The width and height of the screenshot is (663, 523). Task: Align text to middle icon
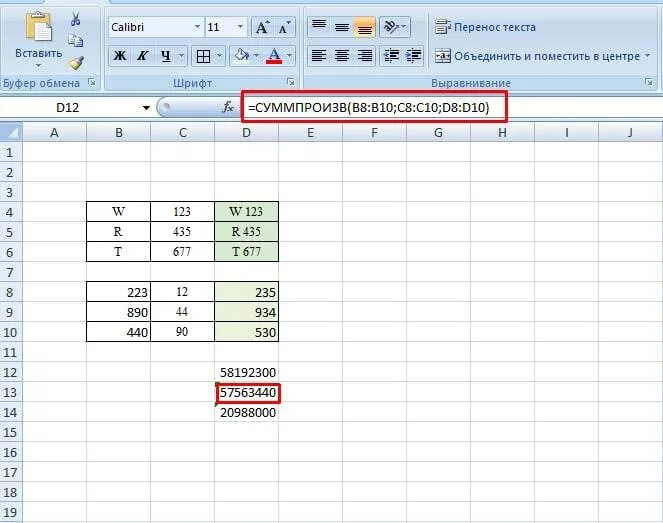click(342, 27)
